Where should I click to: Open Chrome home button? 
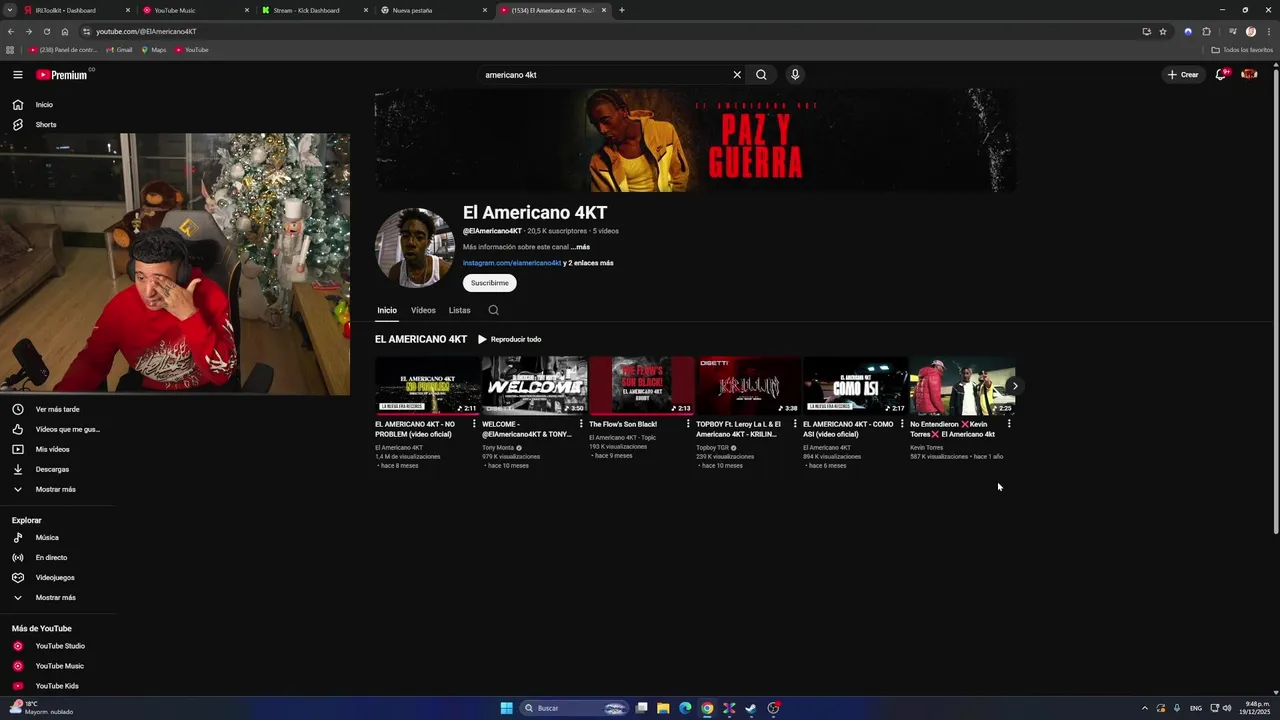[x=65, y=31]
